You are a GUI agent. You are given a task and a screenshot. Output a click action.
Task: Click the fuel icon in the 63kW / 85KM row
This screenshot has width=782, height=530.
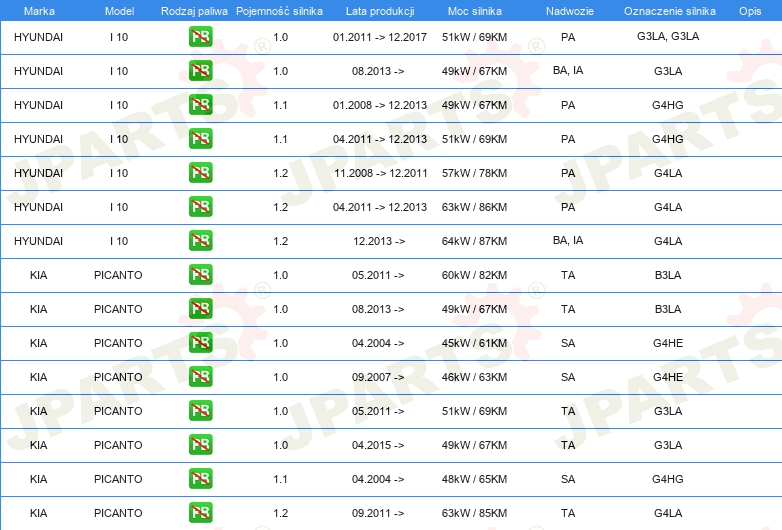[x=200, y=512]
